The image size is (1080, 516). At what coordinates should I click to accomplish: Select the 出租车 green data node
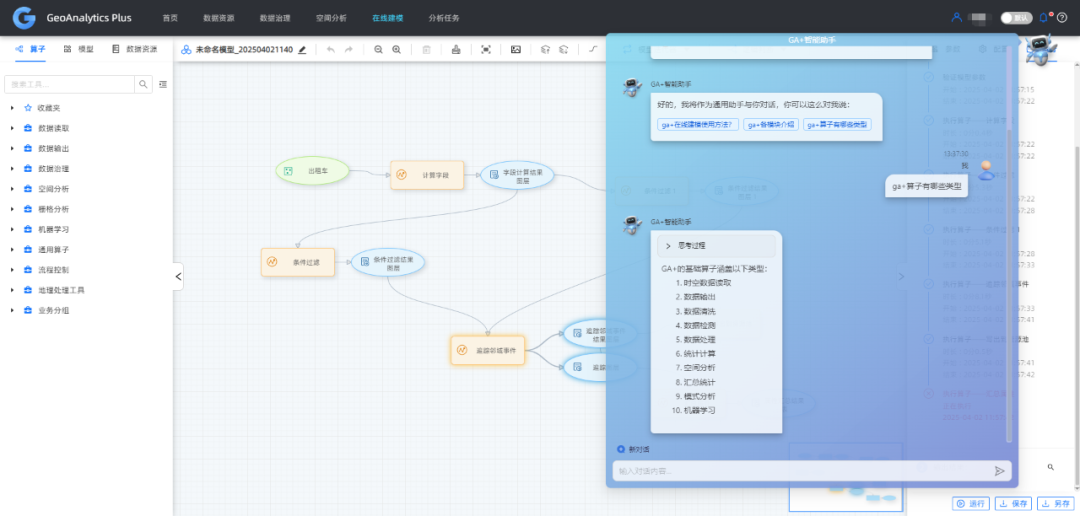(x=312, y=171)
